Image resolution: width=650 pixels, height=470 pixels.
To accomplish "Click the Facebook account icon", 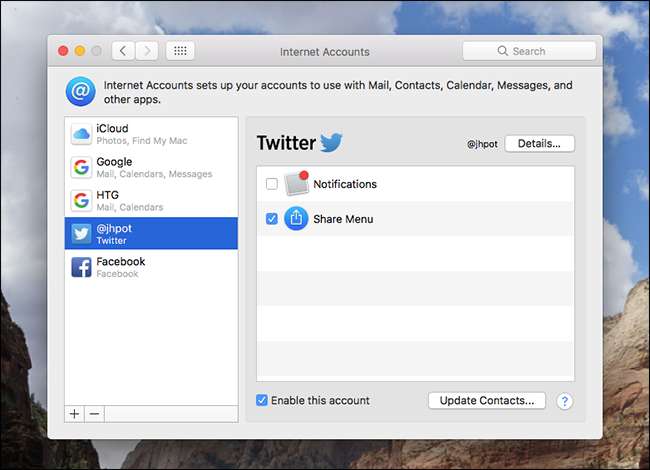I will click(x=81, y=267).
